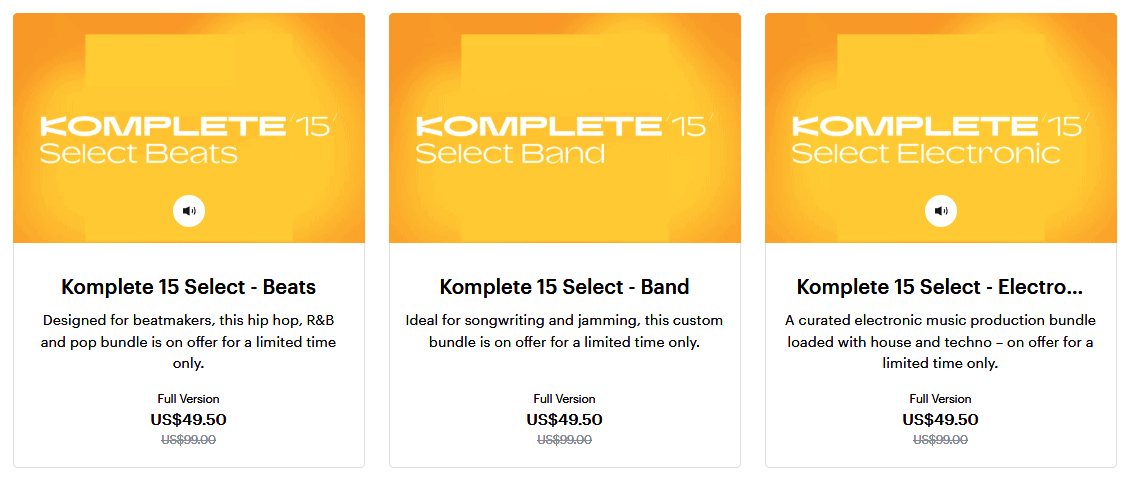Select the Electronic description about house and techno
1130x481 pixels.
(940, 342)
